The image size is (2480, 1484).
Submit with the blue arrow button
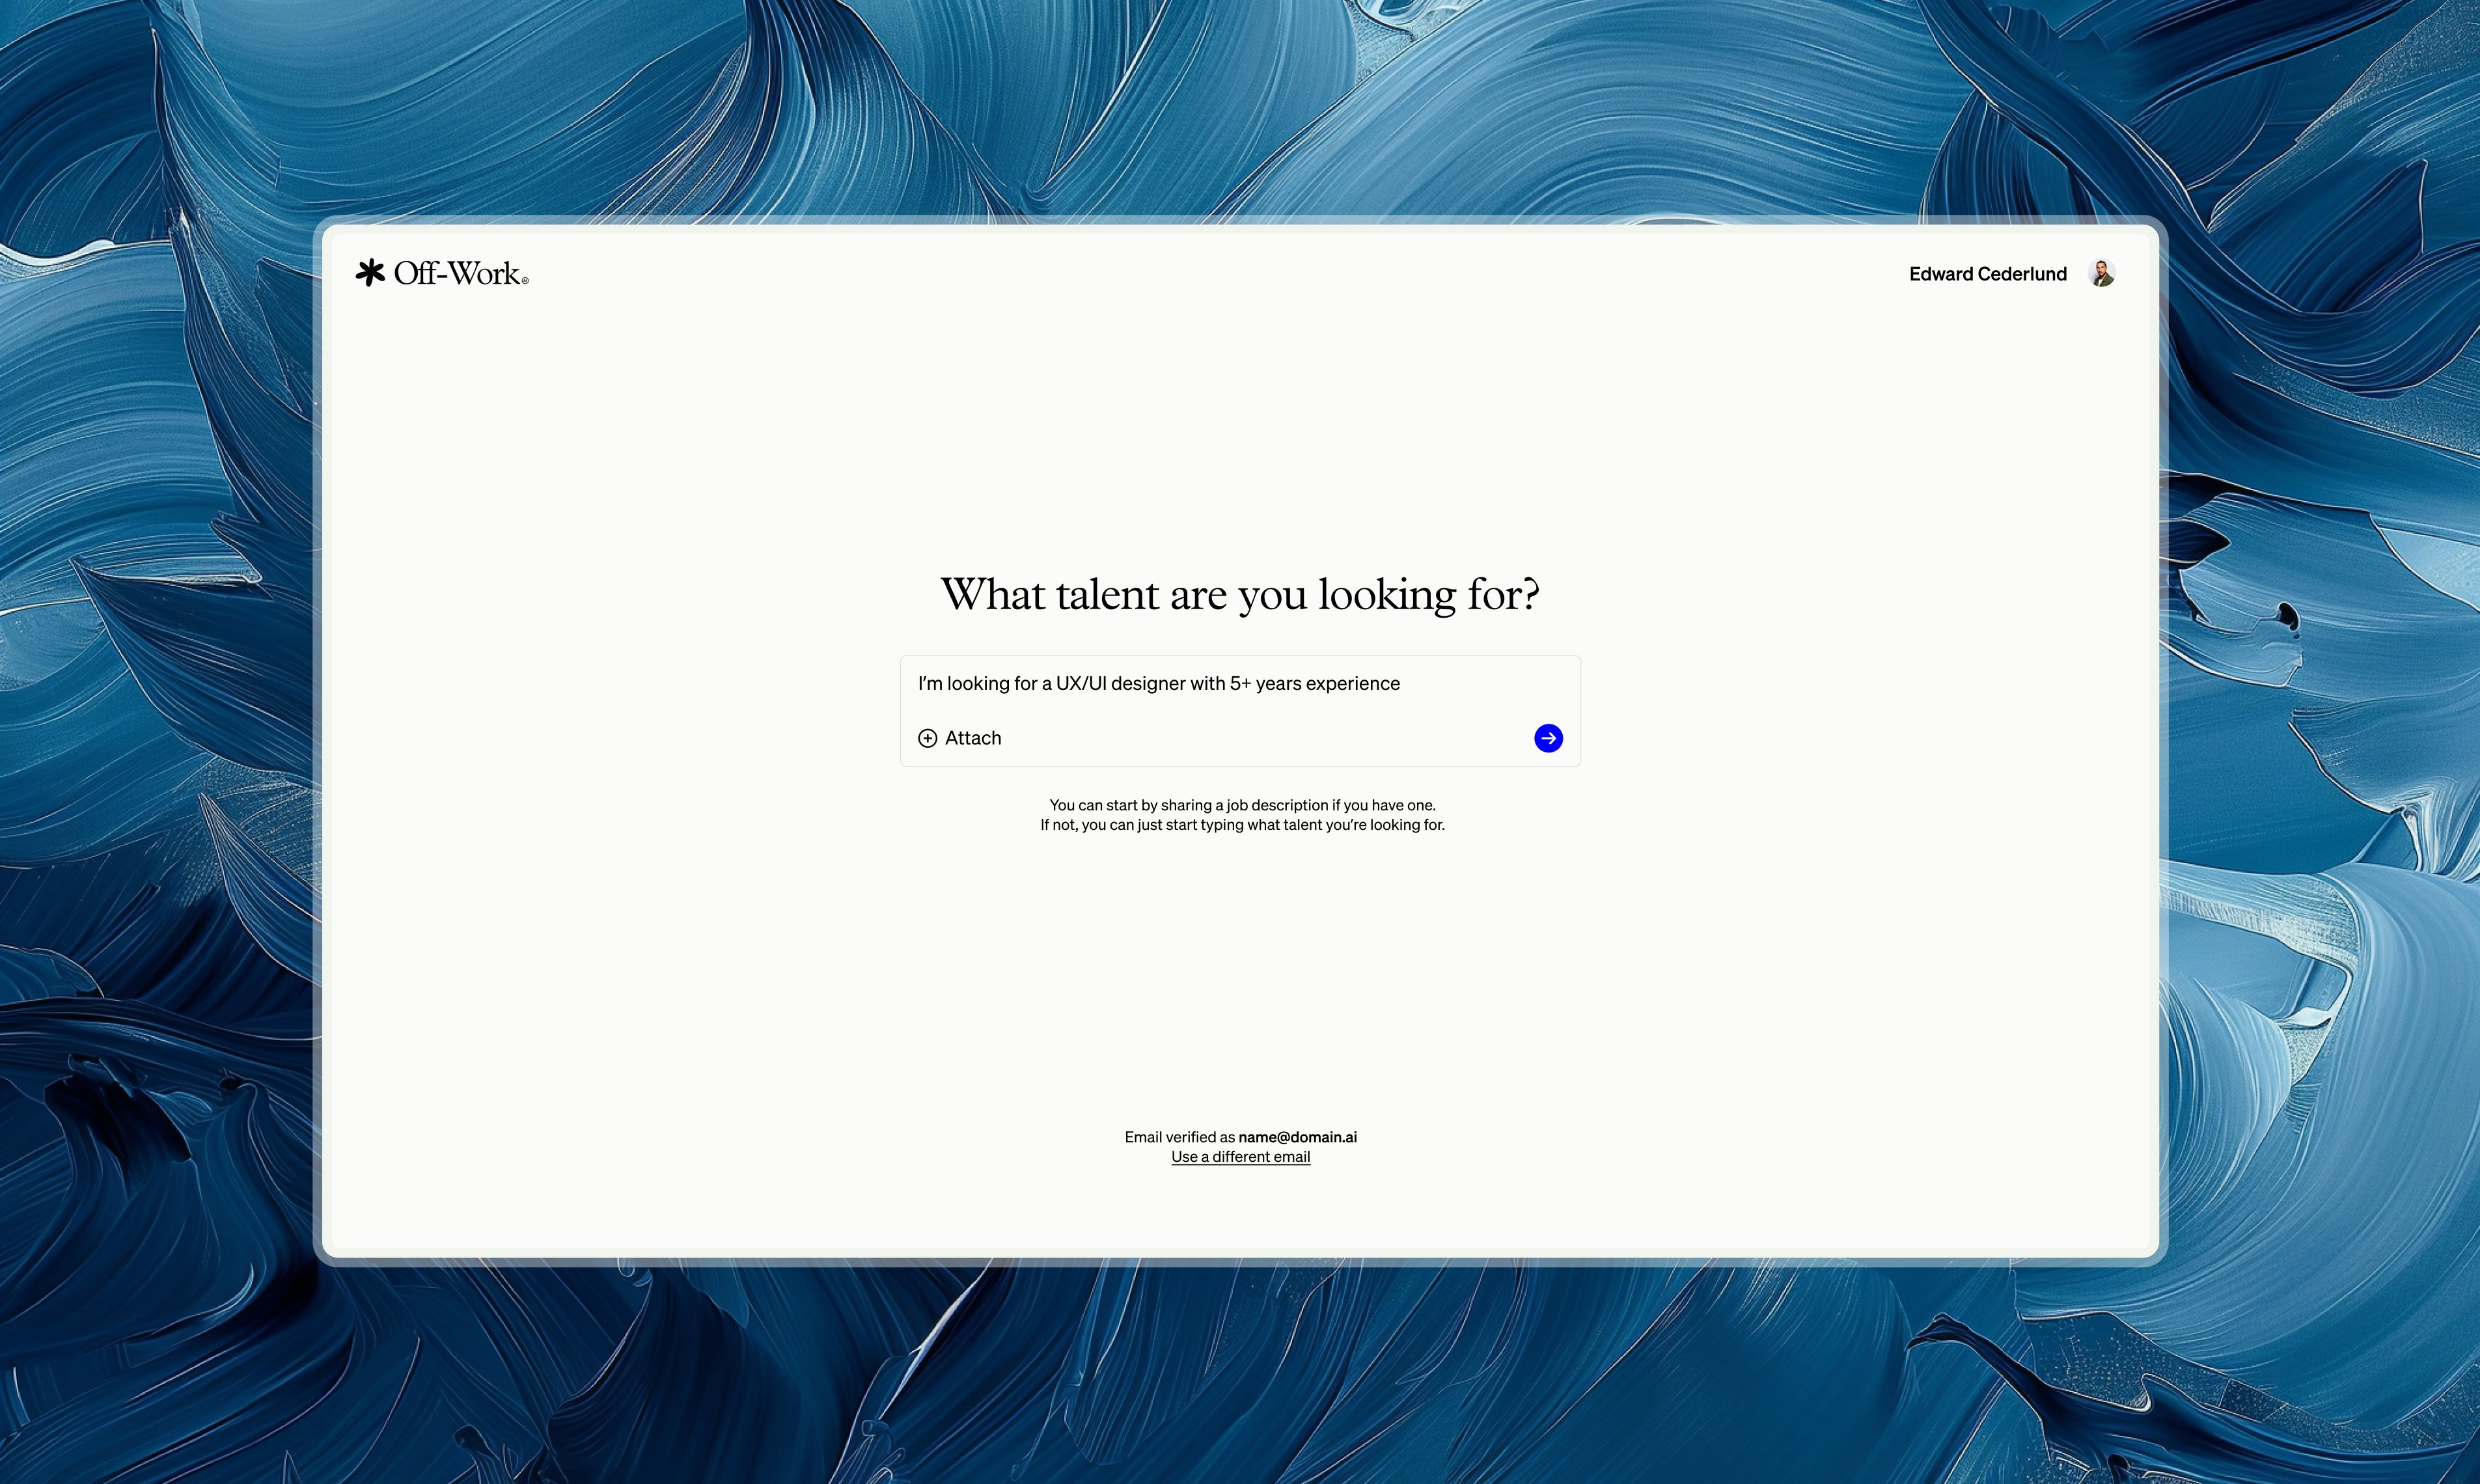pyautogui.click(x=1548, y=738)
